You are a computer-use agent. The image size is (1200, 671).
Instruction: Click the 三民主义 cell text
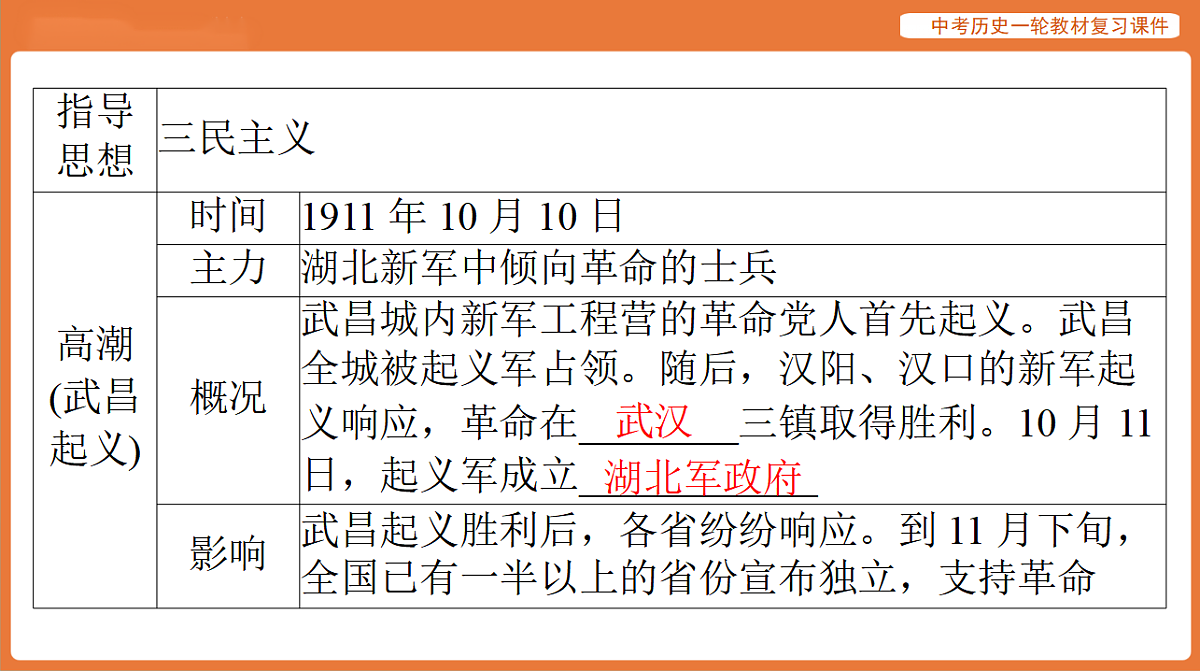click(238, 138)
